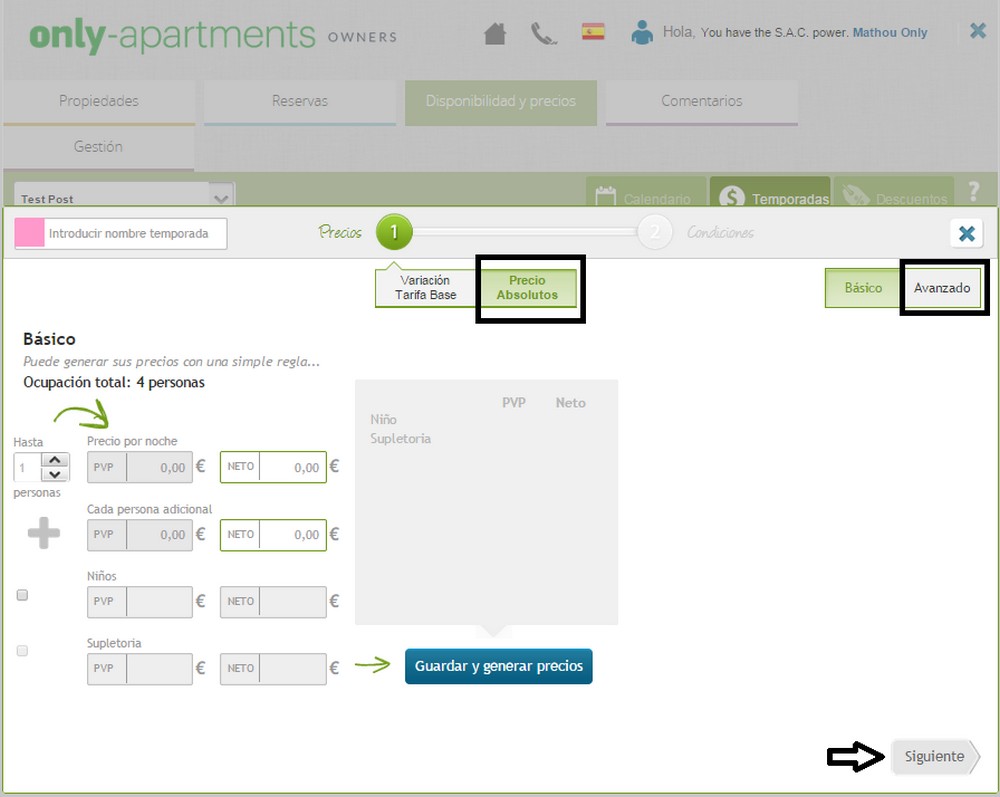
Task: Click the Siguiente button
Action: pos(934,757)
